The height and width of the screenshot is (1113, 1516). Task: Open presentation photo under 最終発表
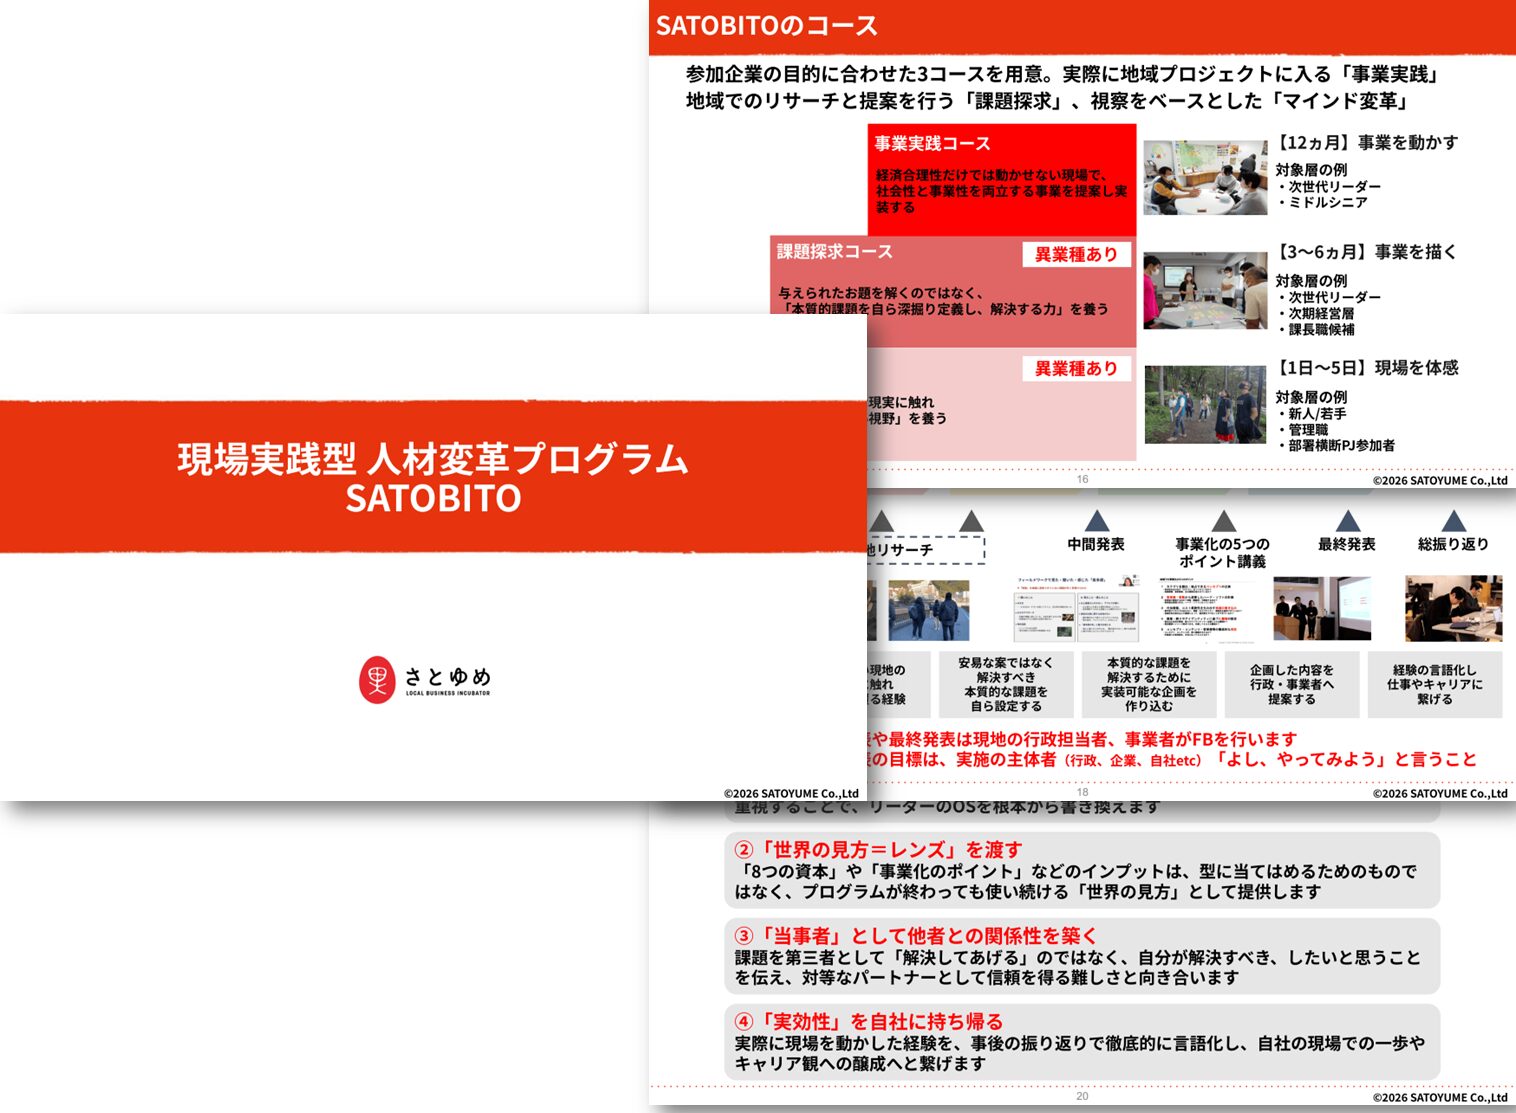pos(1322,608)
